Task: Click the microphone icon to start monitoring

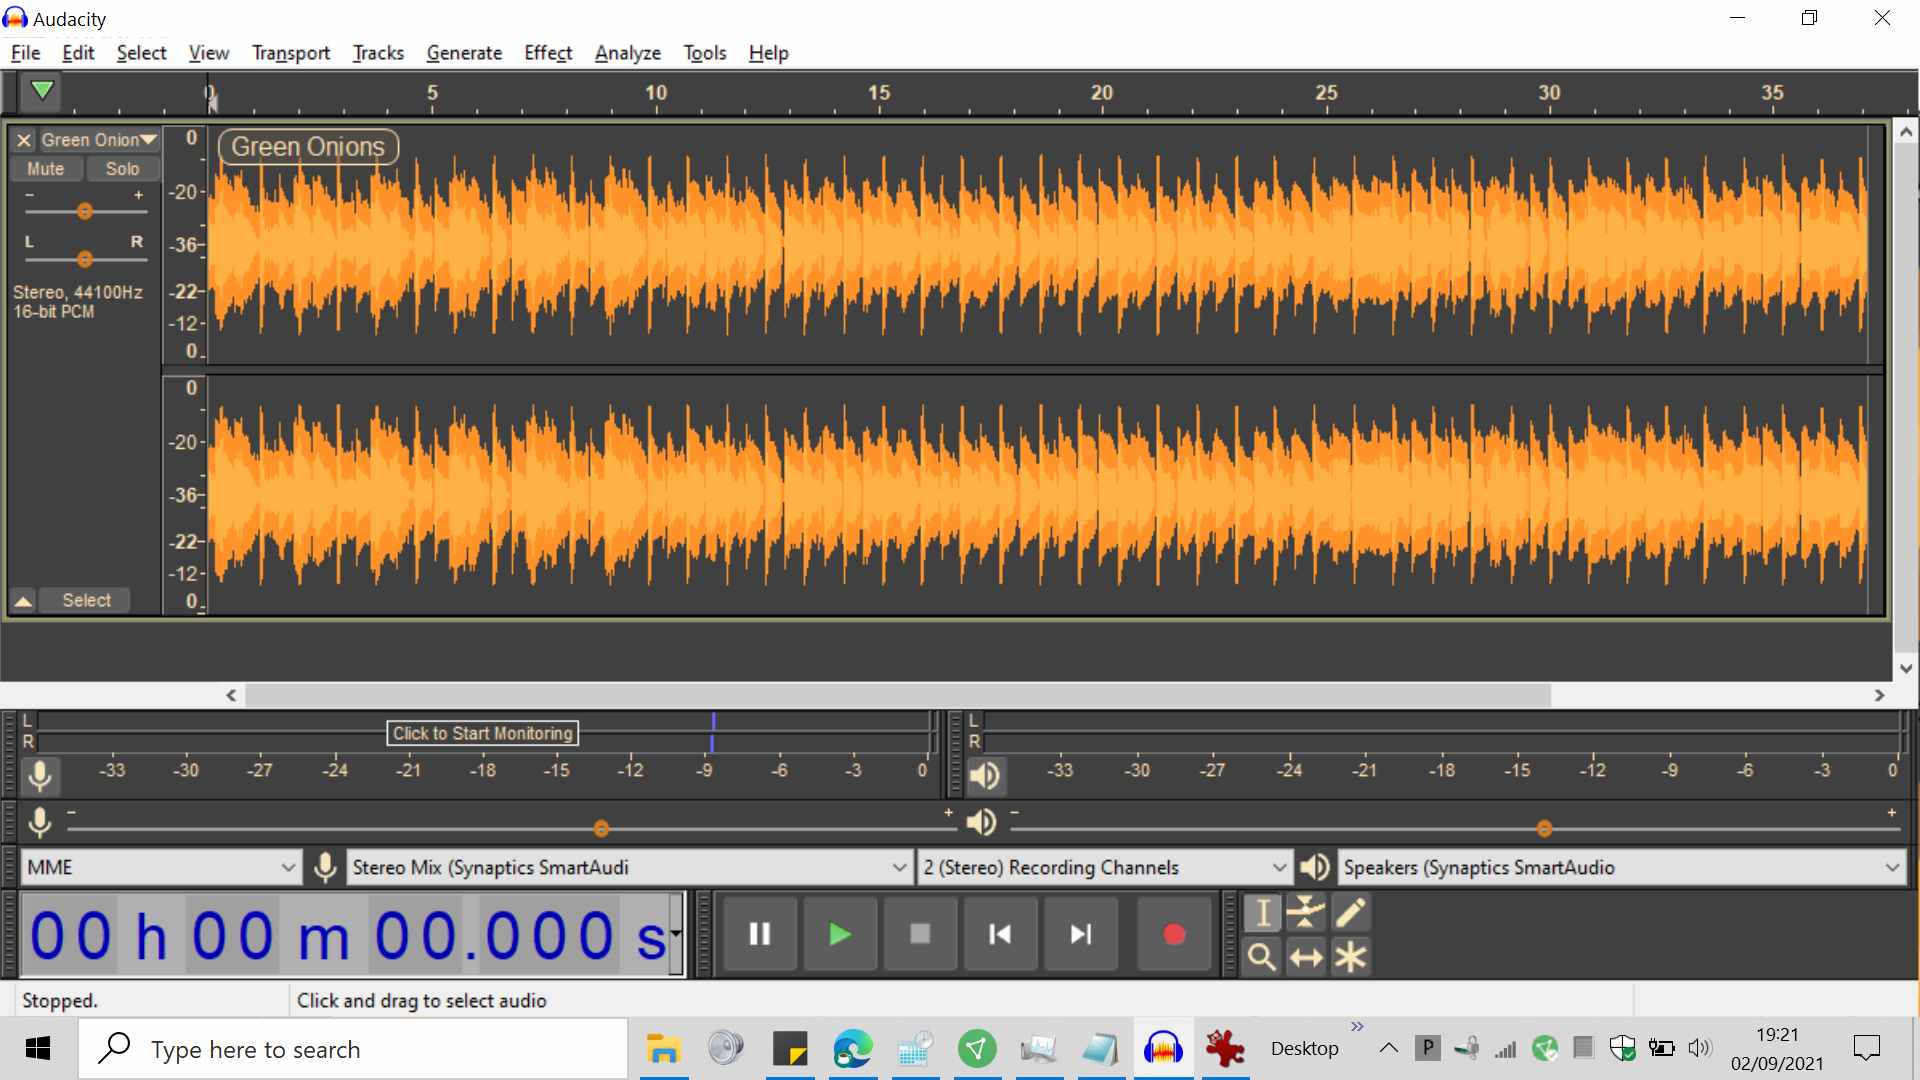Action: [40, 776]
